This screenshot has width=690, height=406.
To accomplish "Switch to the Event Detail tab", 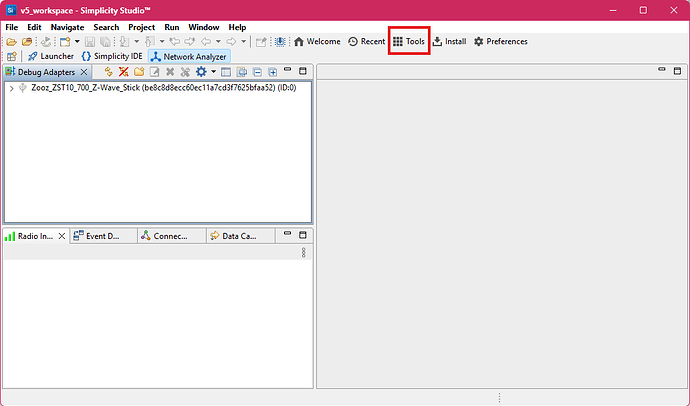I will pyautogui.click(x=103, y=236).
